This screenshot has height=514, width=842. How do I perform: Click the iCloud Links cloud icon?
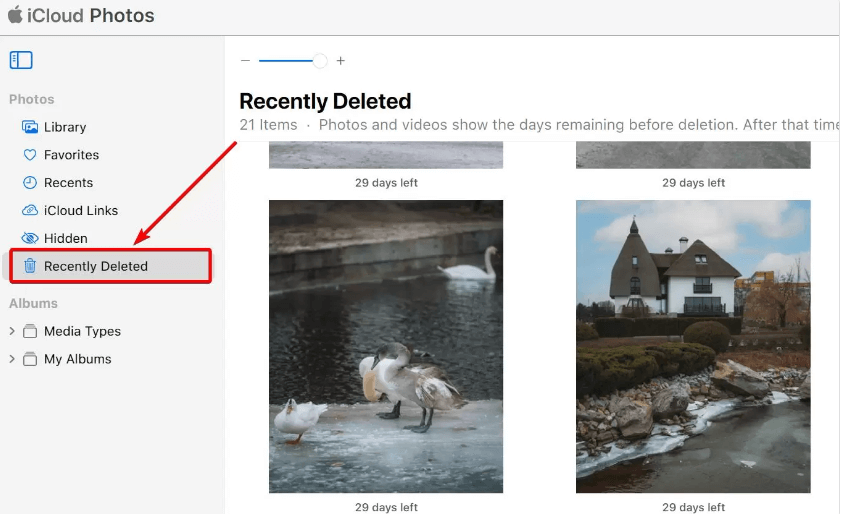pos(30,211)
